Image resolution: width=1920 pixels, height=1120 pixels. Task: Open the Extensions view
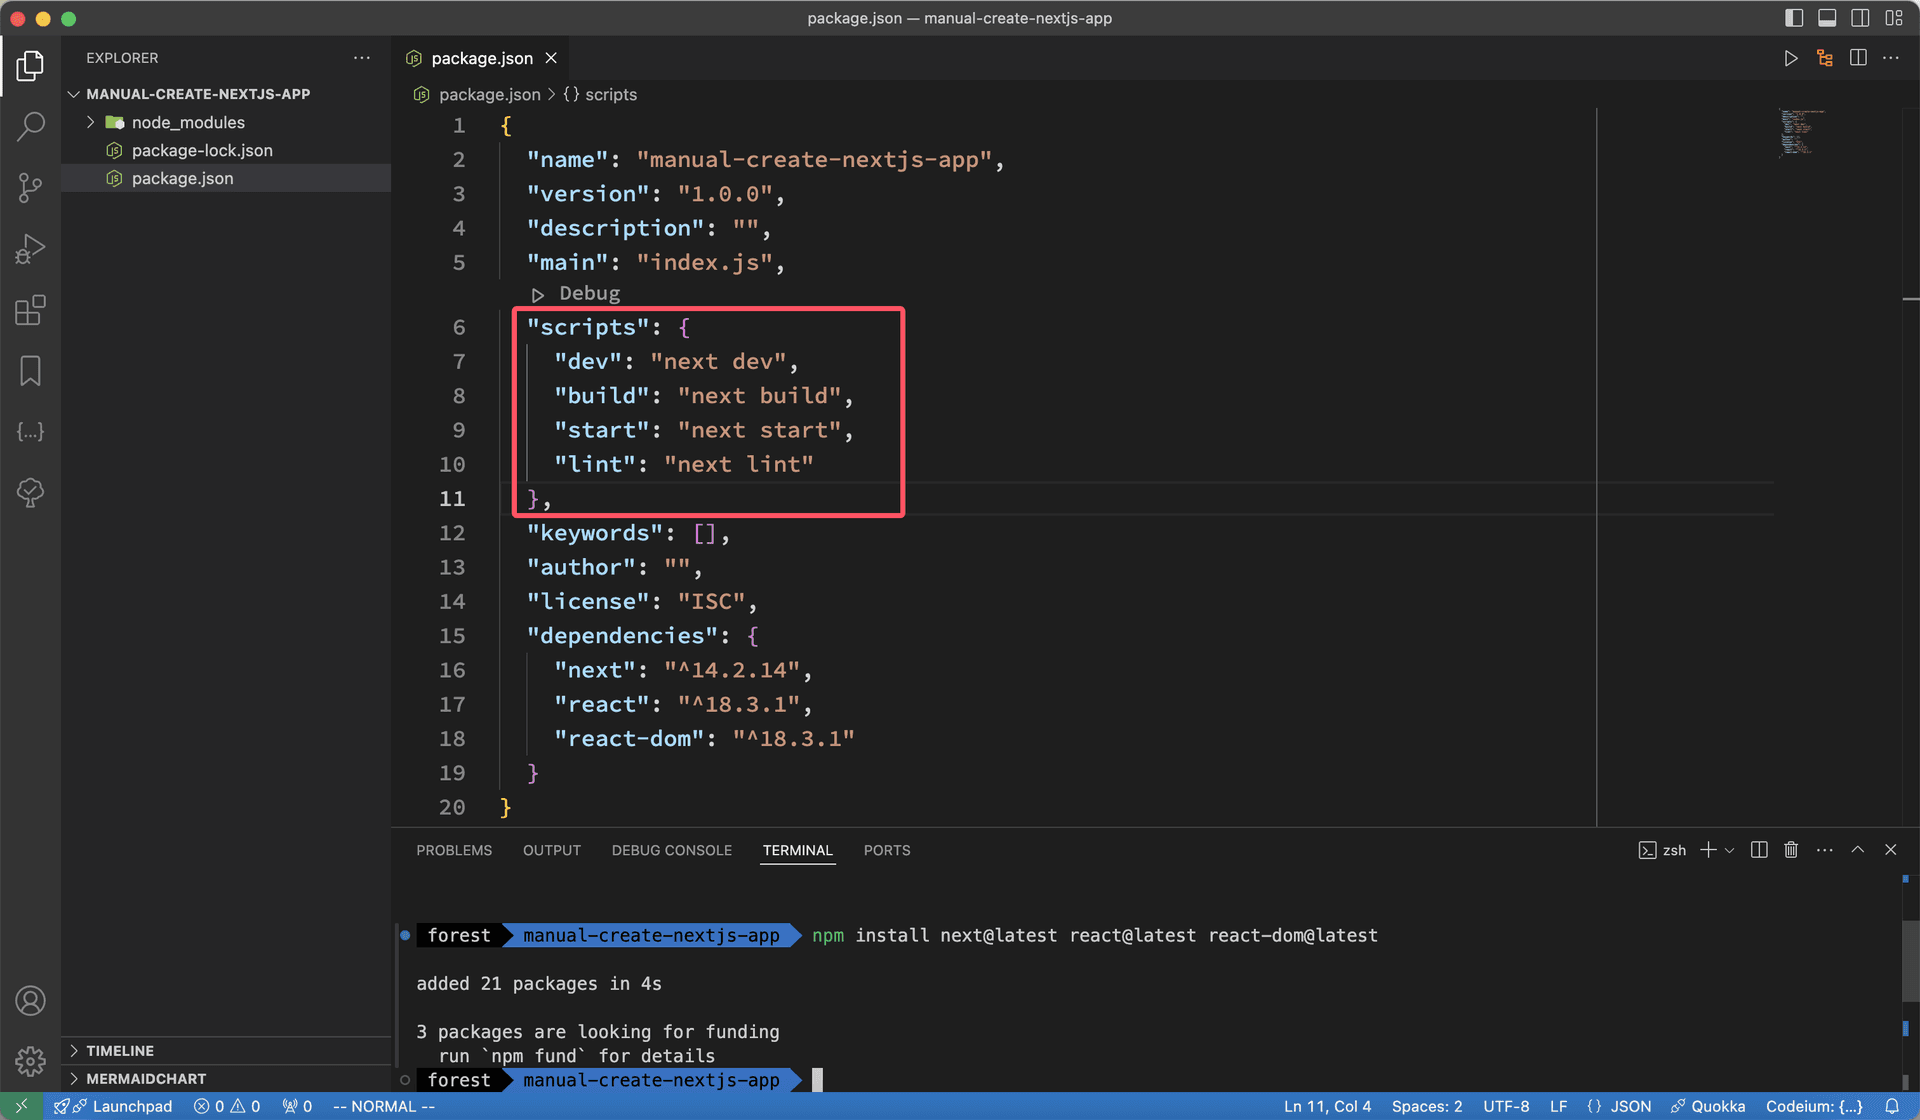pyautogui.click(x=30, y=310)
